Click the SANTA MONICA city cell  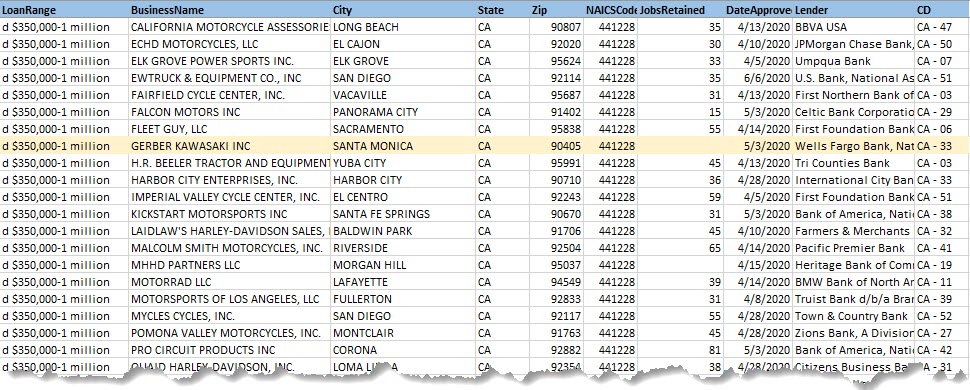click(403, 146)
